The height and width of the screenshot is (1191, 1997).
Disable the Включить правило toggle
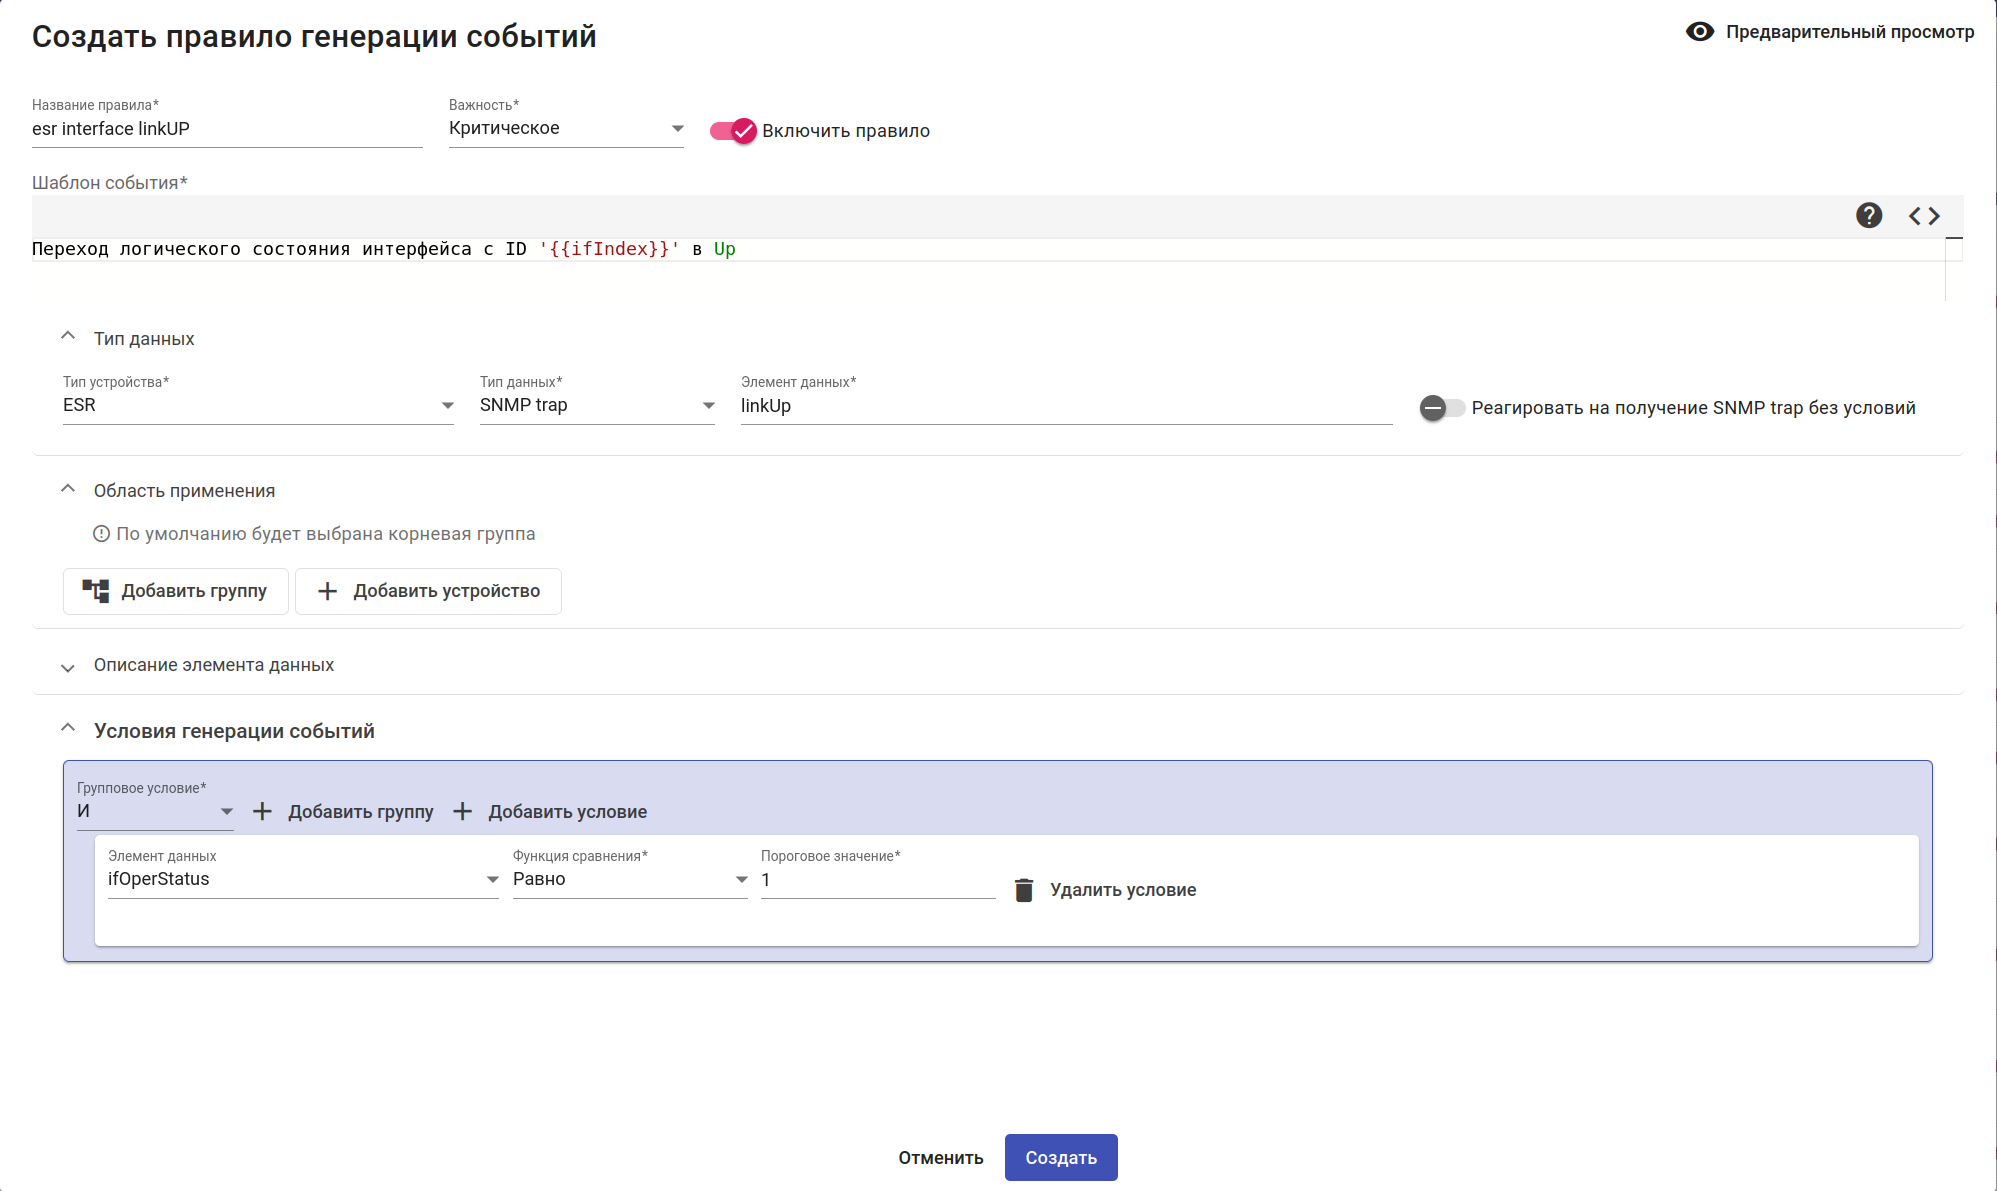point(733,131)
